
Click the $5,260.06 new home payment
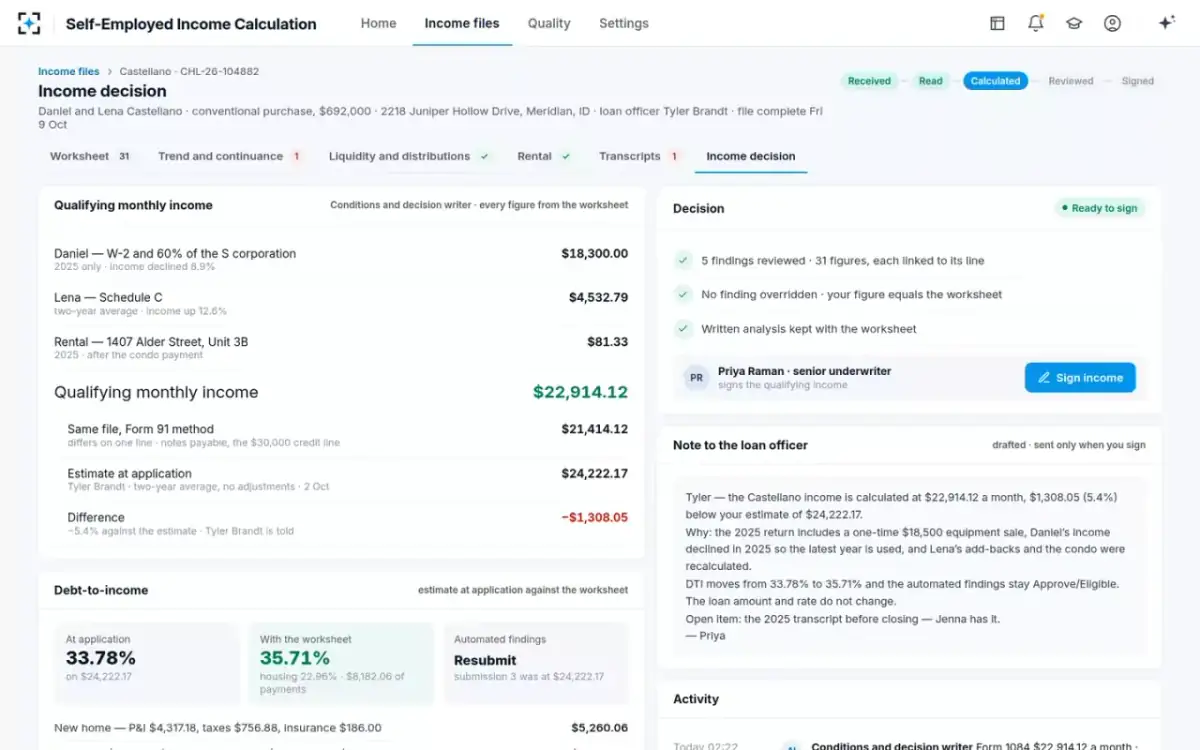[x=600, y=728]
